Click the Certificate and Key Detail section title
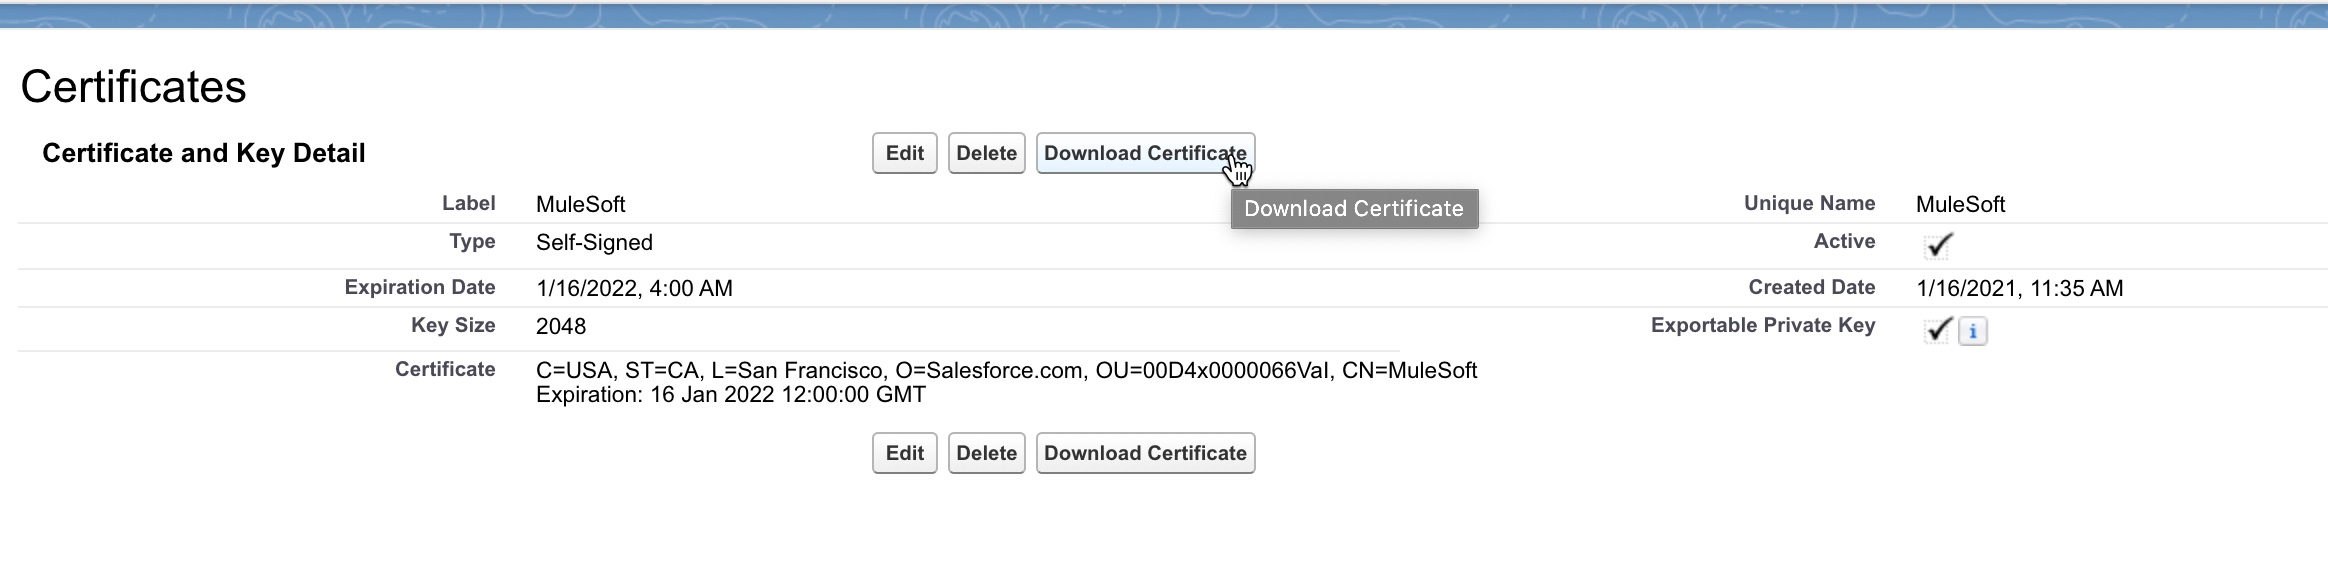 [204, 153]
